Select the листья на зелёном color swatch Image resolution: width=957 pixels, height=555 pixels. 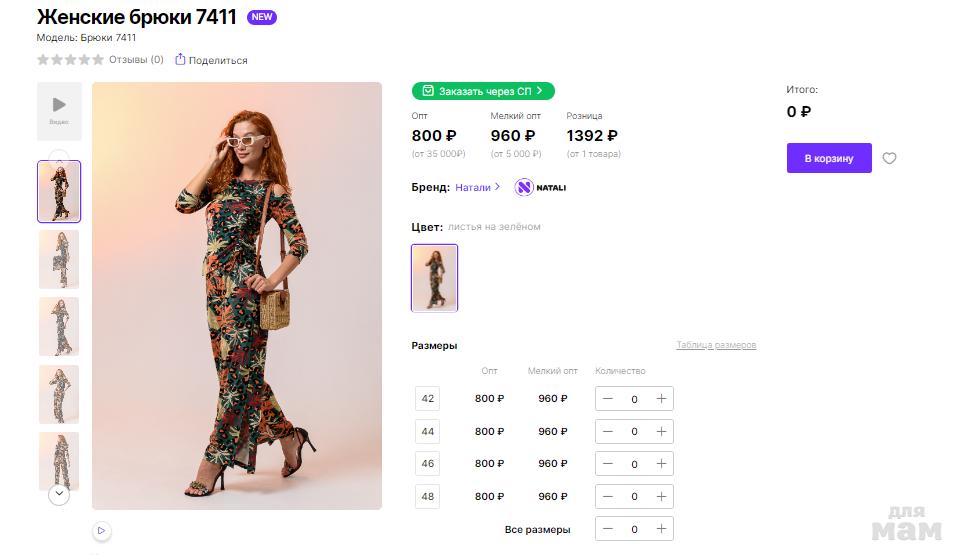(434, 278)
